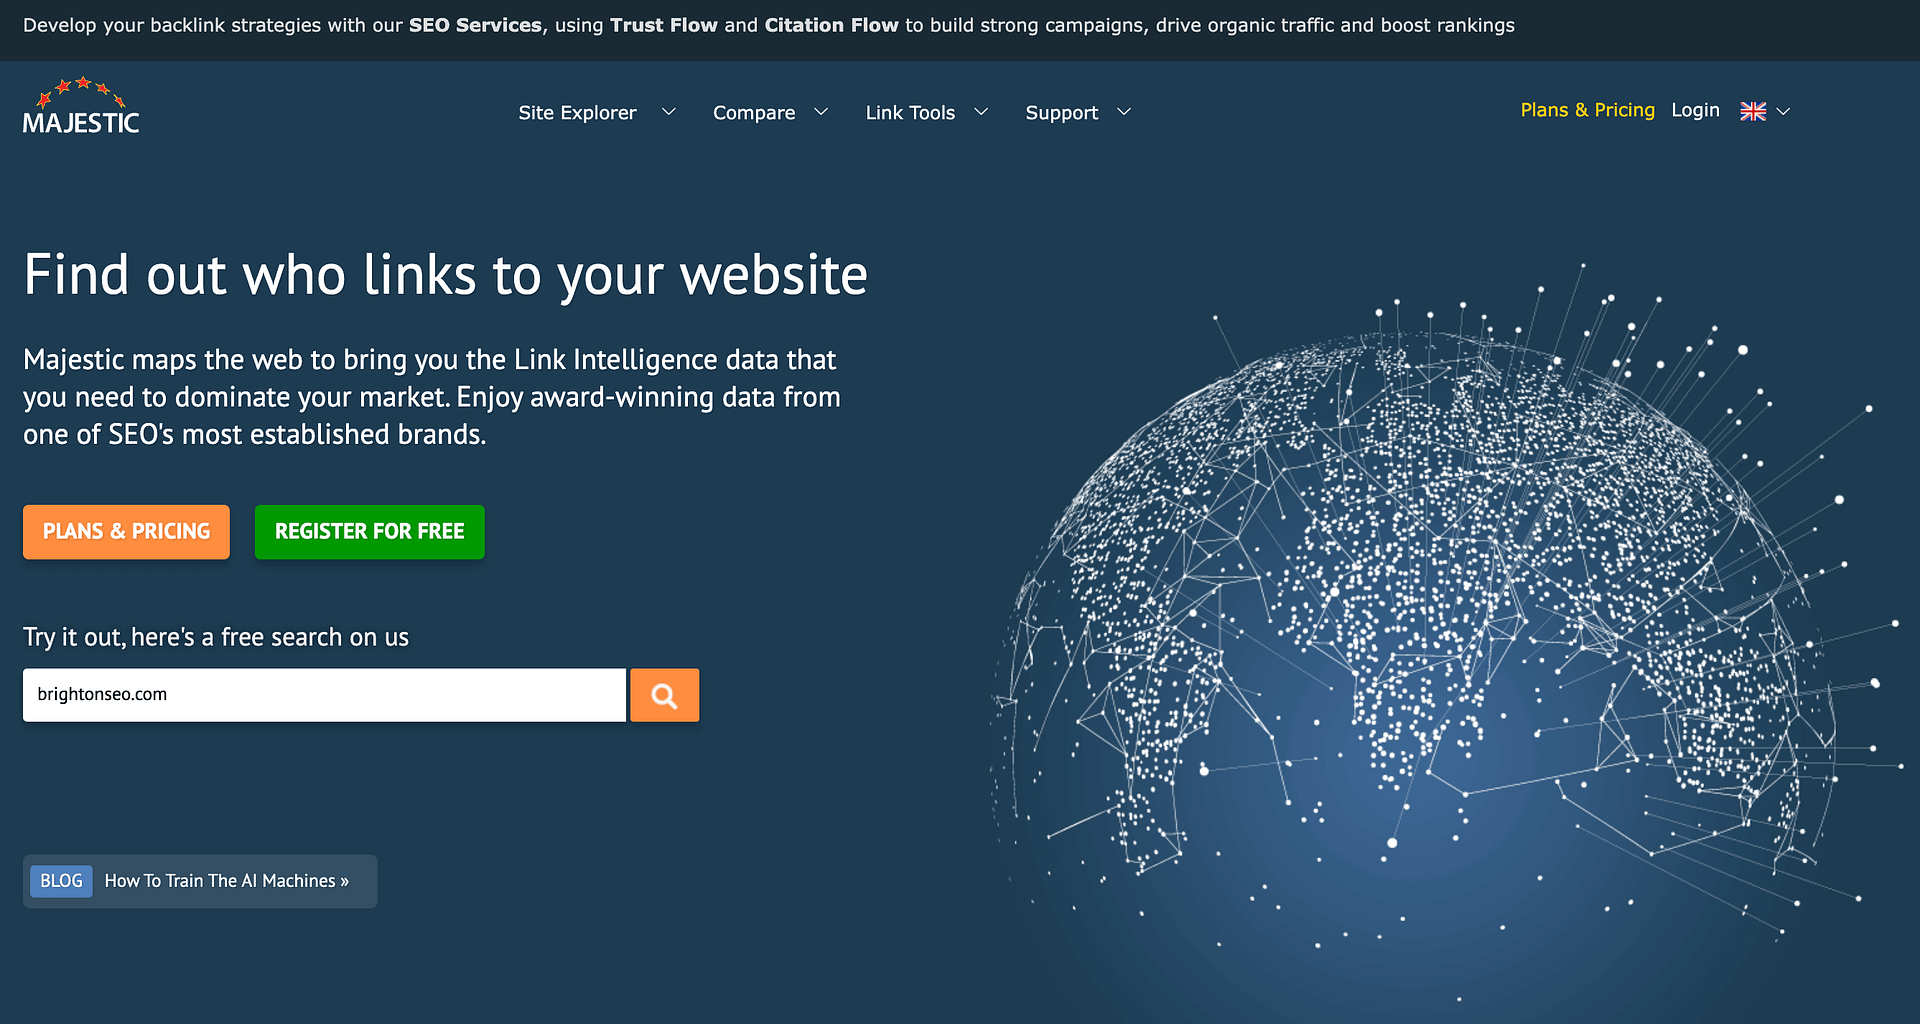The width and height of the screenshot is (1920, 1024).
Task: Click Trust Flow in top banner
Action: (x=664, y=25)
